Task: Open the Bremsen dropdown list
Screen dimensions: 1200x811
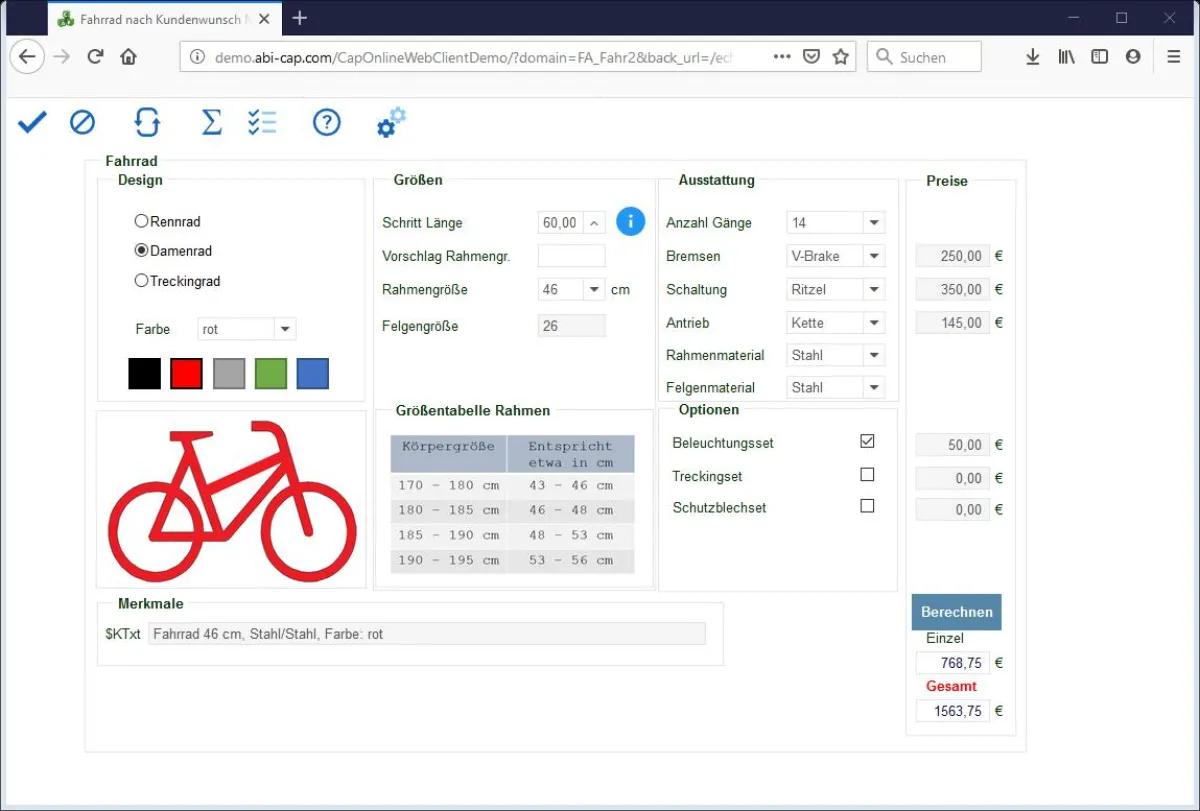Action: (873, 256)
